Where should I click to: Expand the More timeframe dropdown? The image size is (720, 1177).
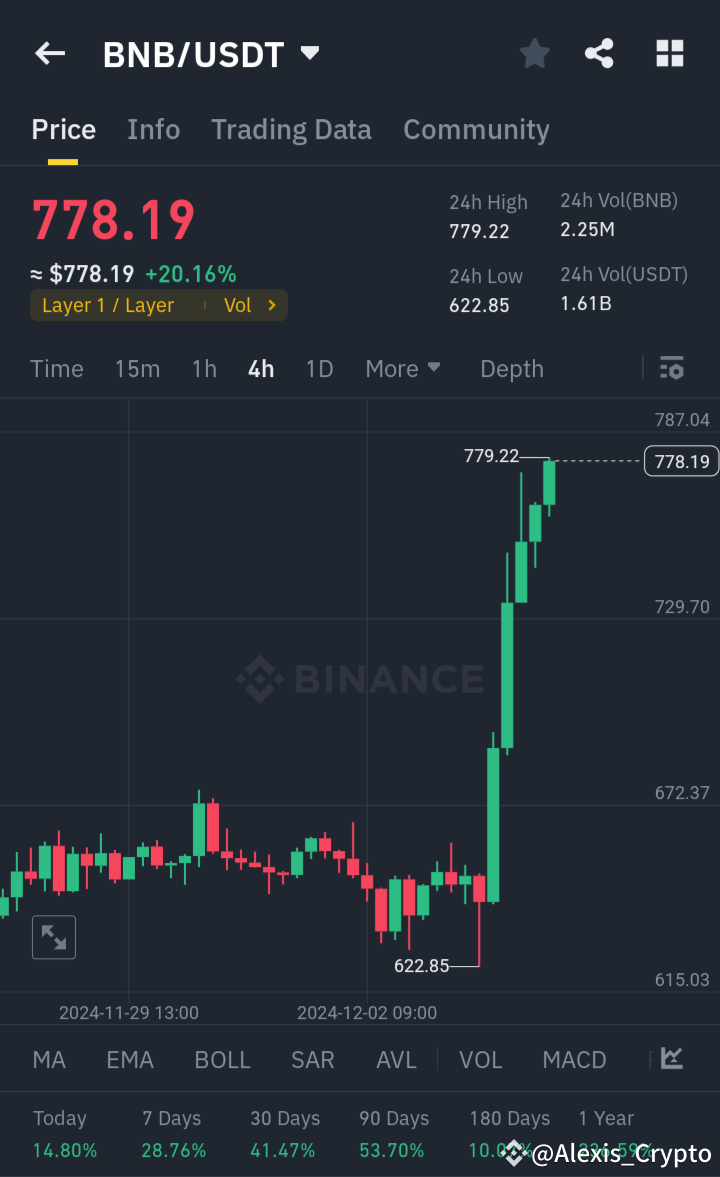402,368
